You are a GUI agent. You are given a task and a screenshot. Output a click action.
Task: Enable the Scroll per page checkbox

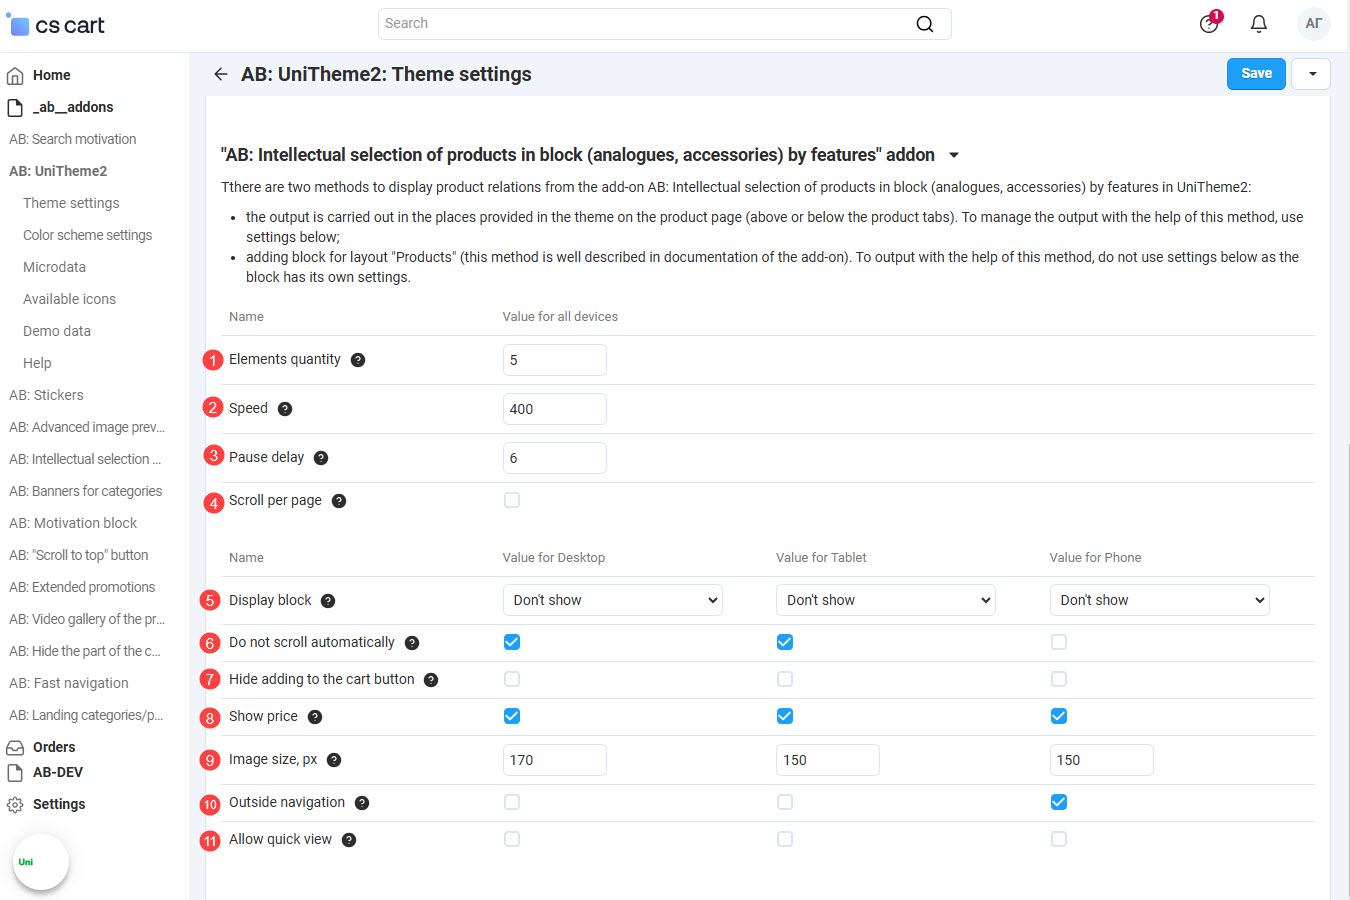pyautogui.click(x=512, y=500)
